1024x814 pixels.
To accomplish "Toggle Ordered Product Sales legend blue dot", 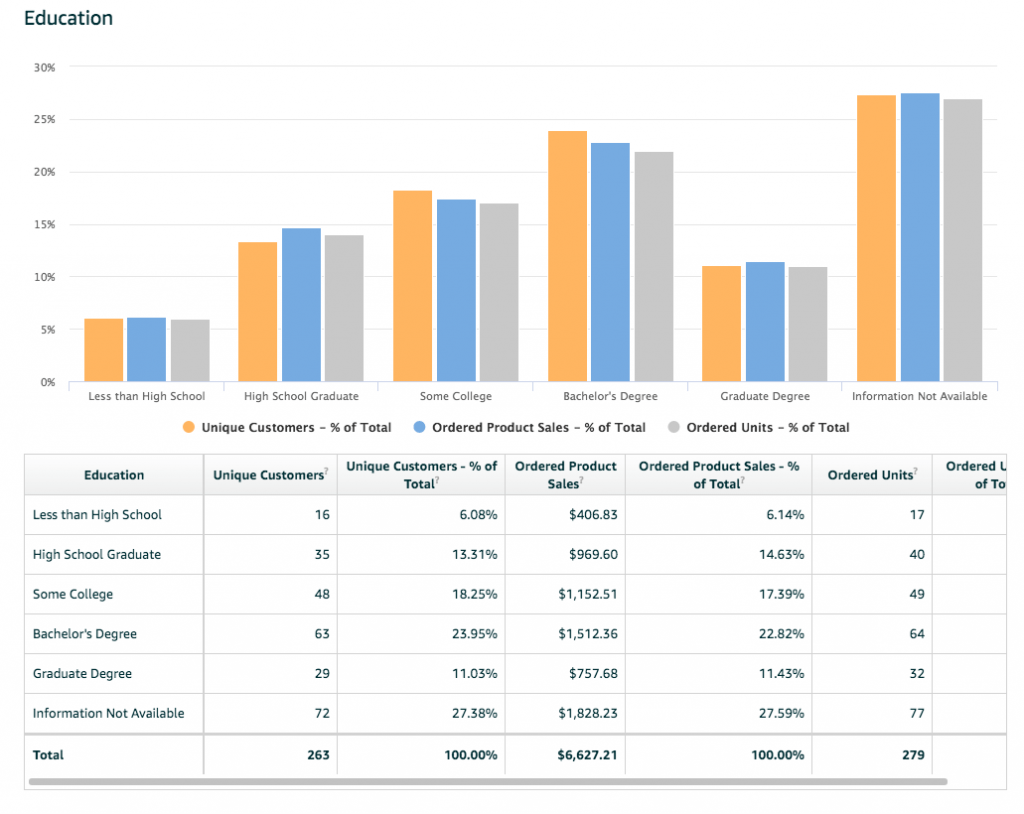I will point(419,427).
